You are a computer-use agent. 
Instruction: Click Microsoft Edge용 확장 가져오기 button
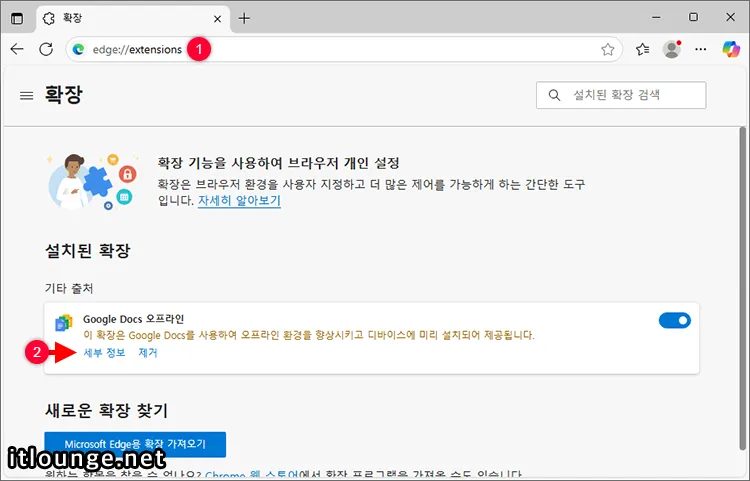tap(135, 444)
